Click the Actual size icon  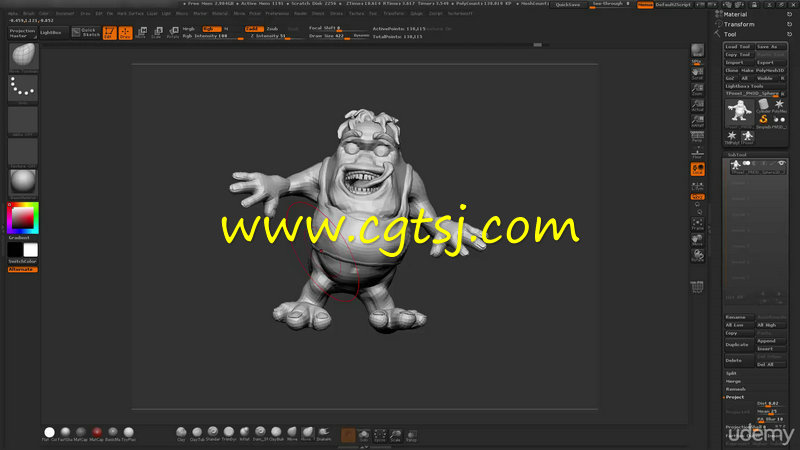[x=697, y=106]
